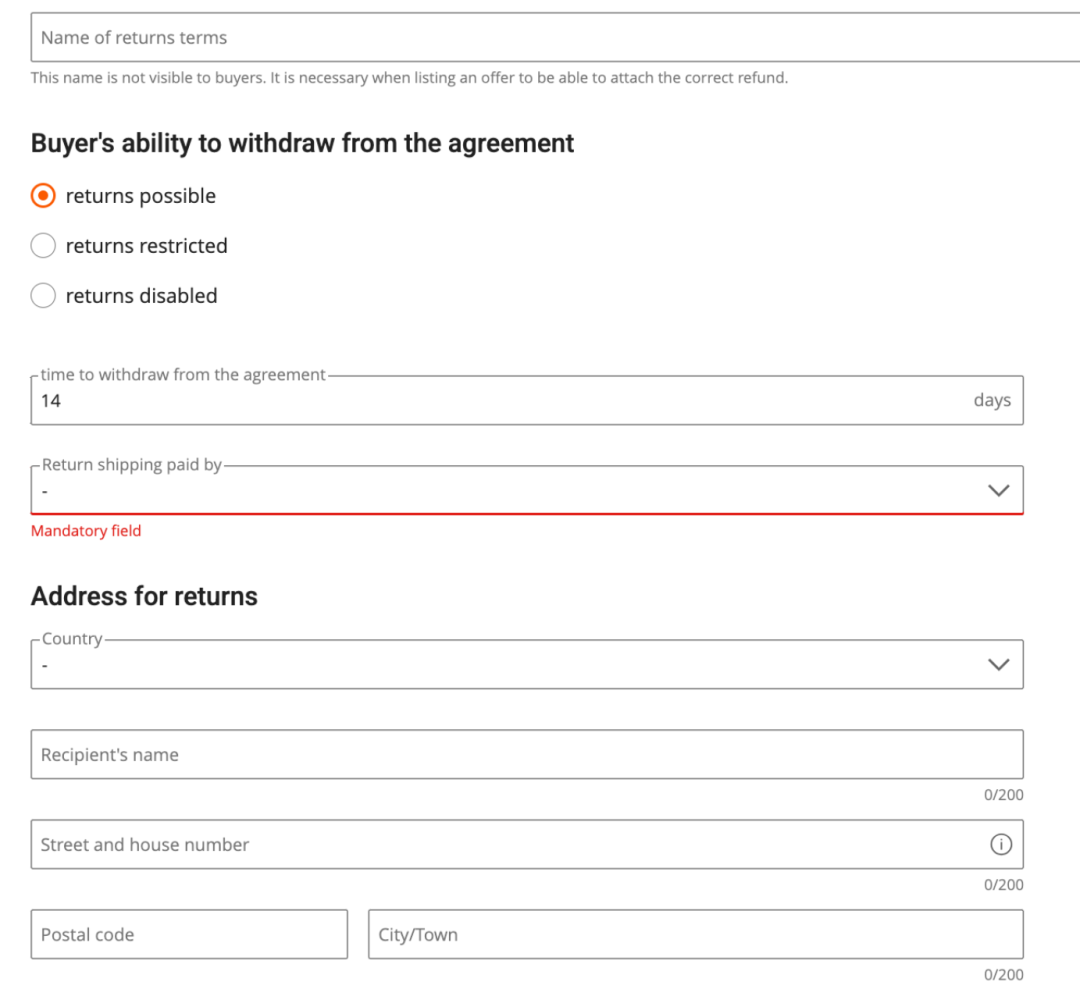1080x1007 pixels.
Task: Open the 'Return shipping paid by' dropdown
Action: [500, 491]
